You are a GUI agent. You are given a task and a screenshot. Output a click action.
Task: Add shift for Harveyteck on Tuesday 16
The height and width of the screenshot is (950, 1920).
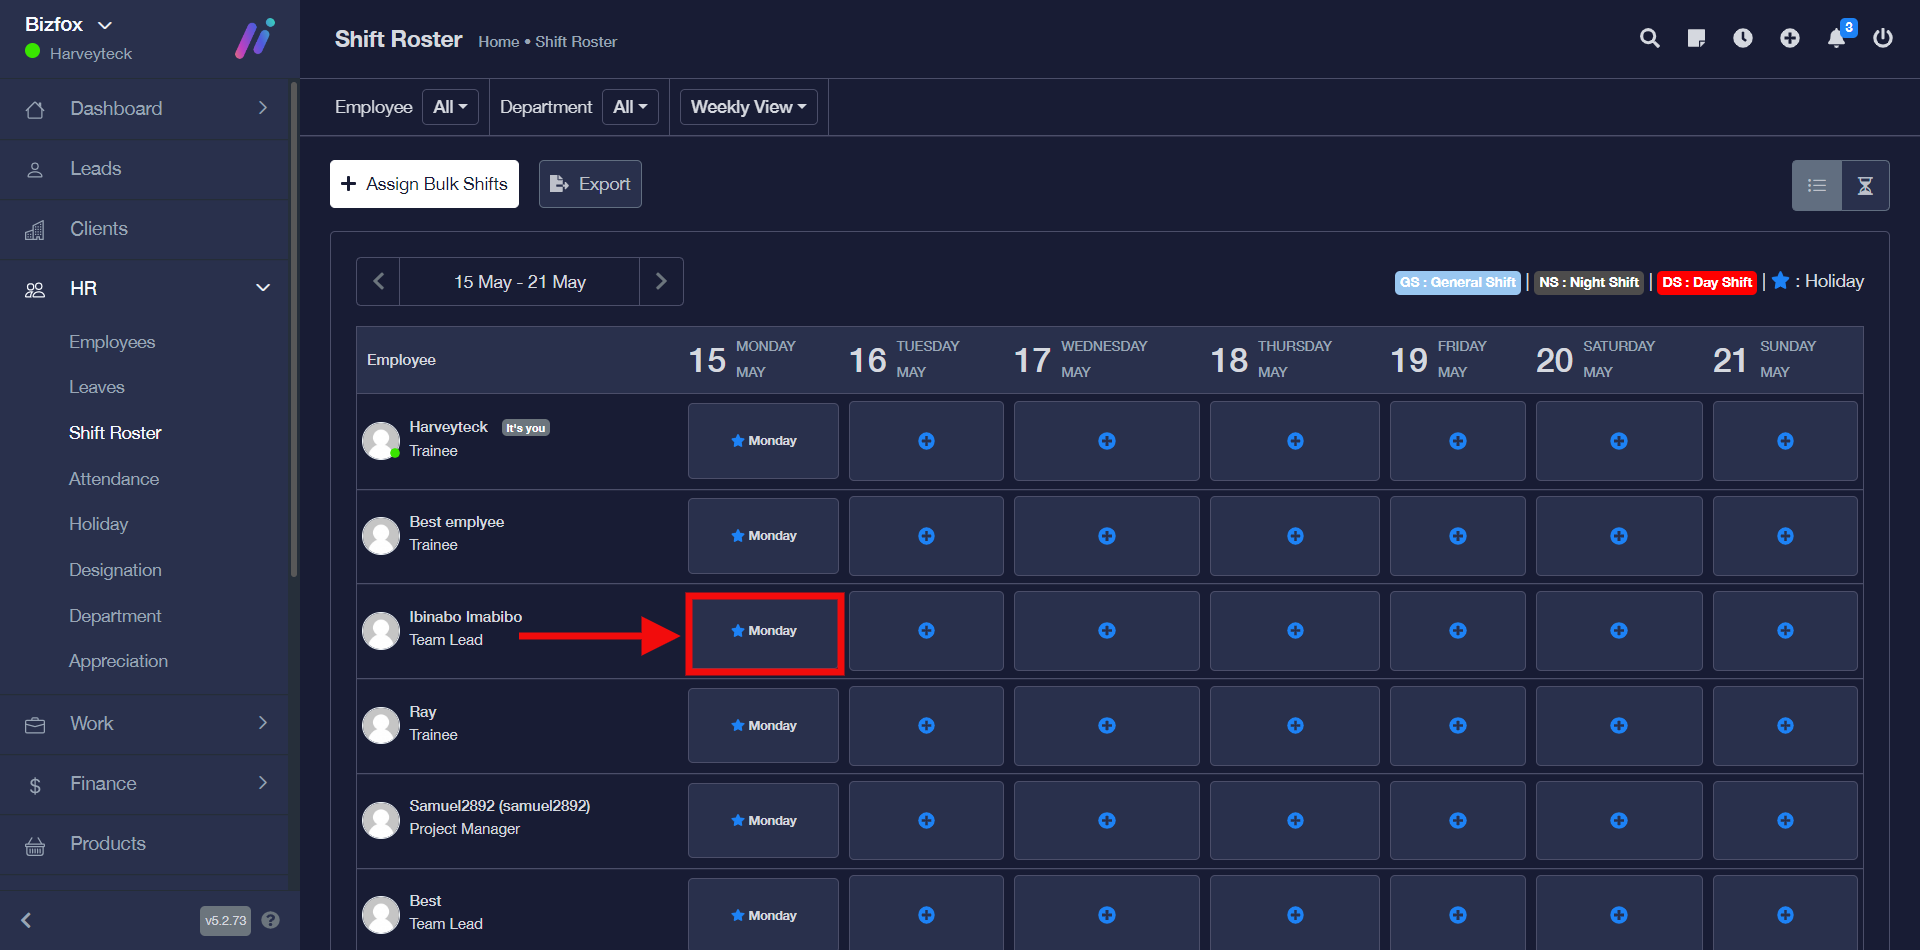click(x=926, y=441)
